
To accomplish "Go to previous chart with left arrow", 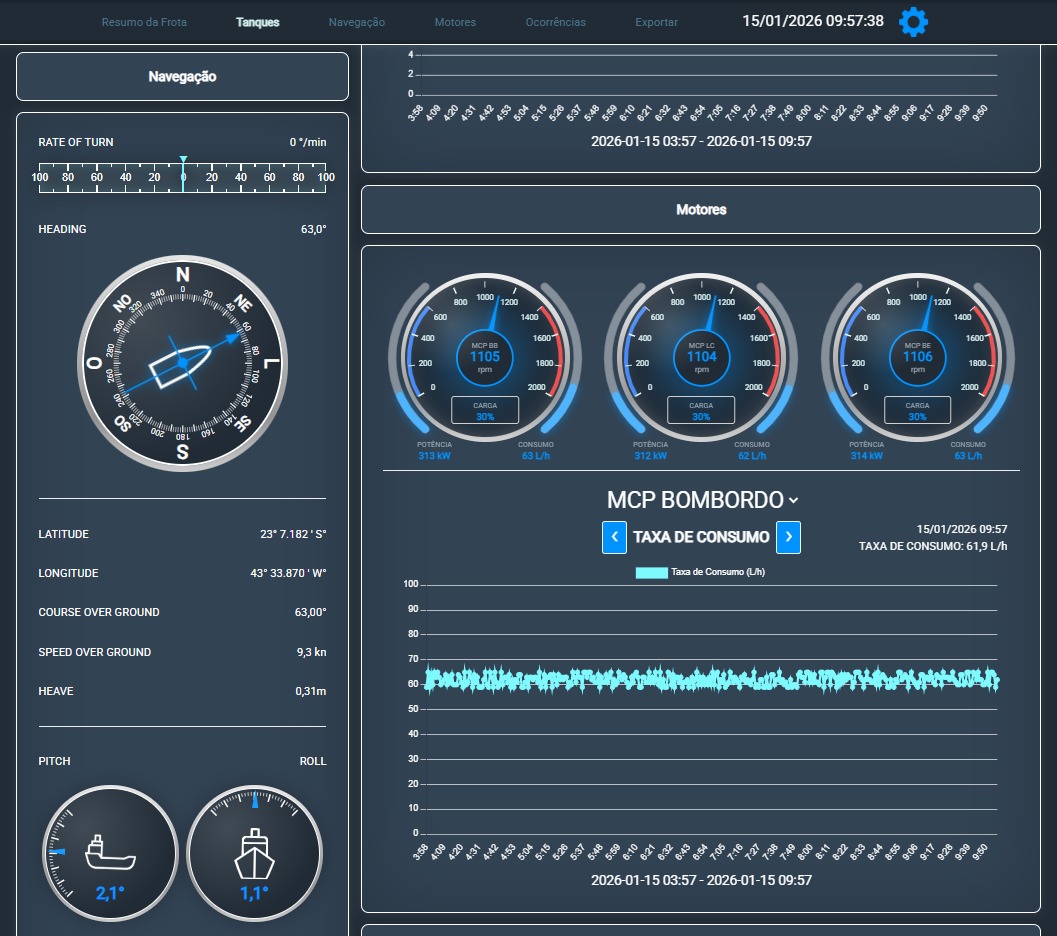I will [x=614, y=537].
